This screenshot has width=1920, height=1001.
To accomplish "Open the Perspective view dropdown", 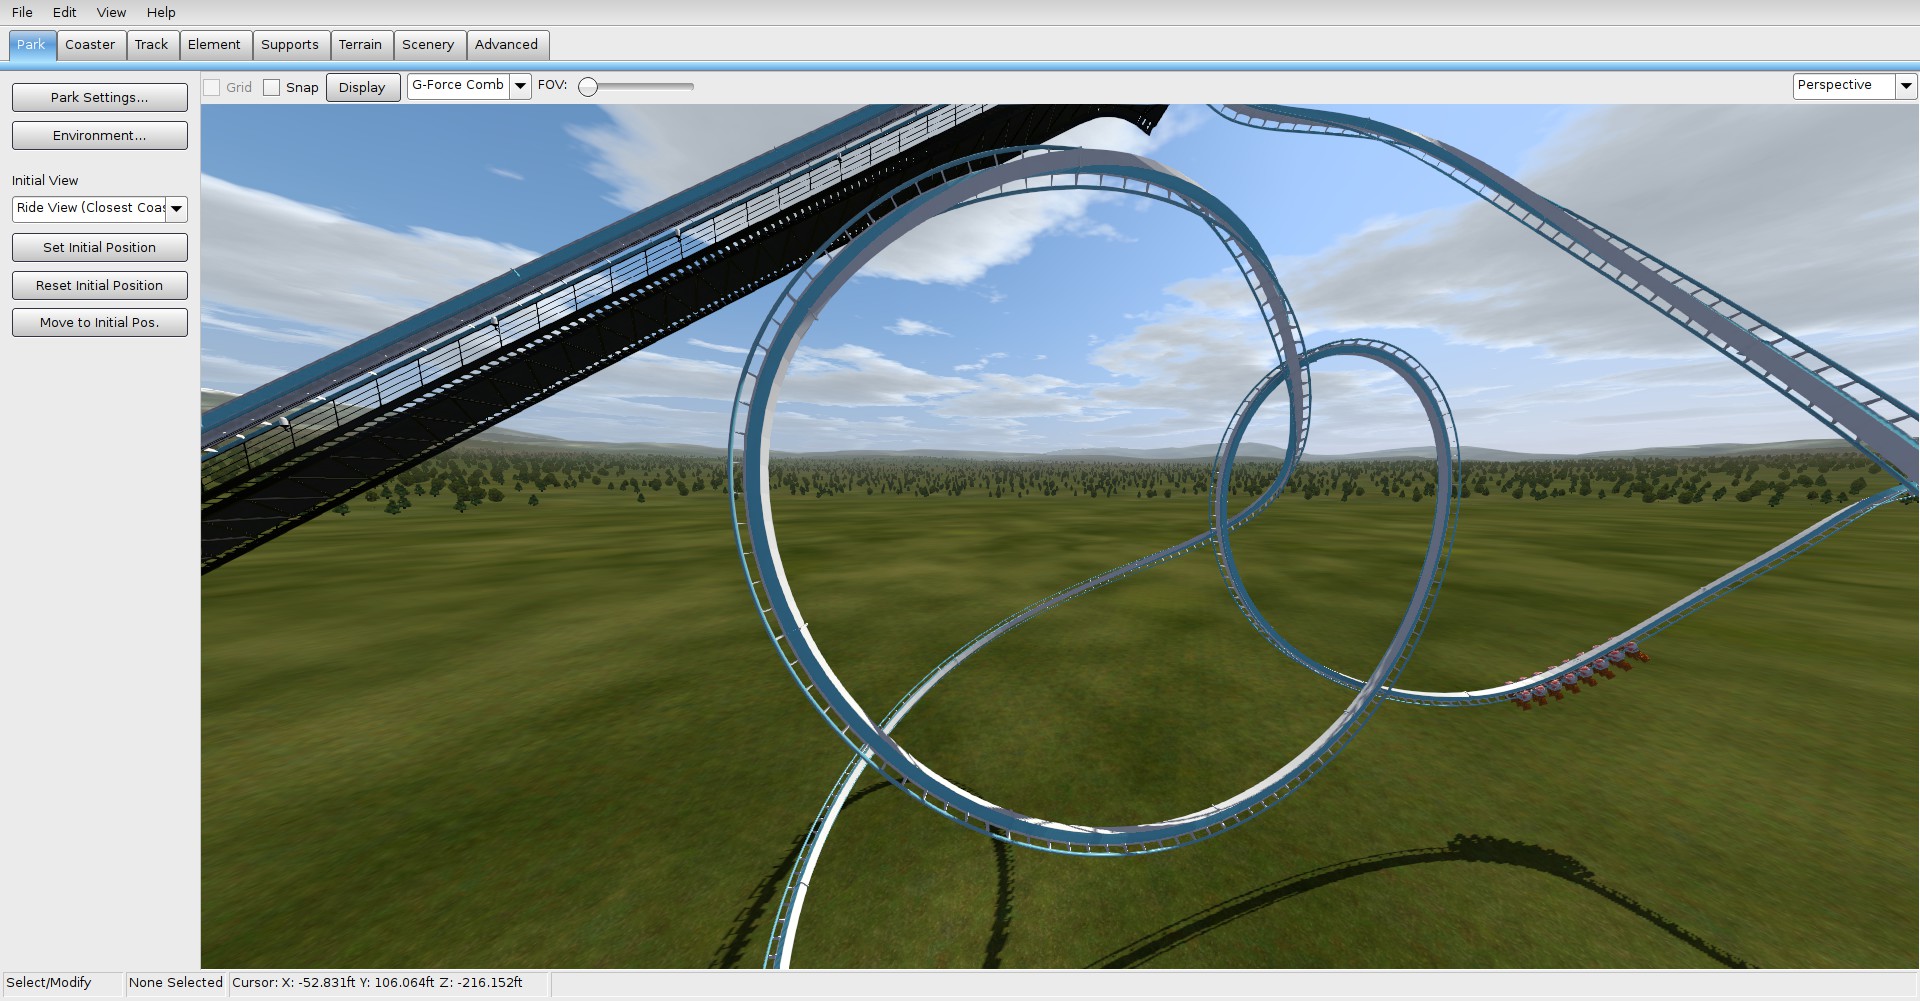I will [x=1906, y=86].
